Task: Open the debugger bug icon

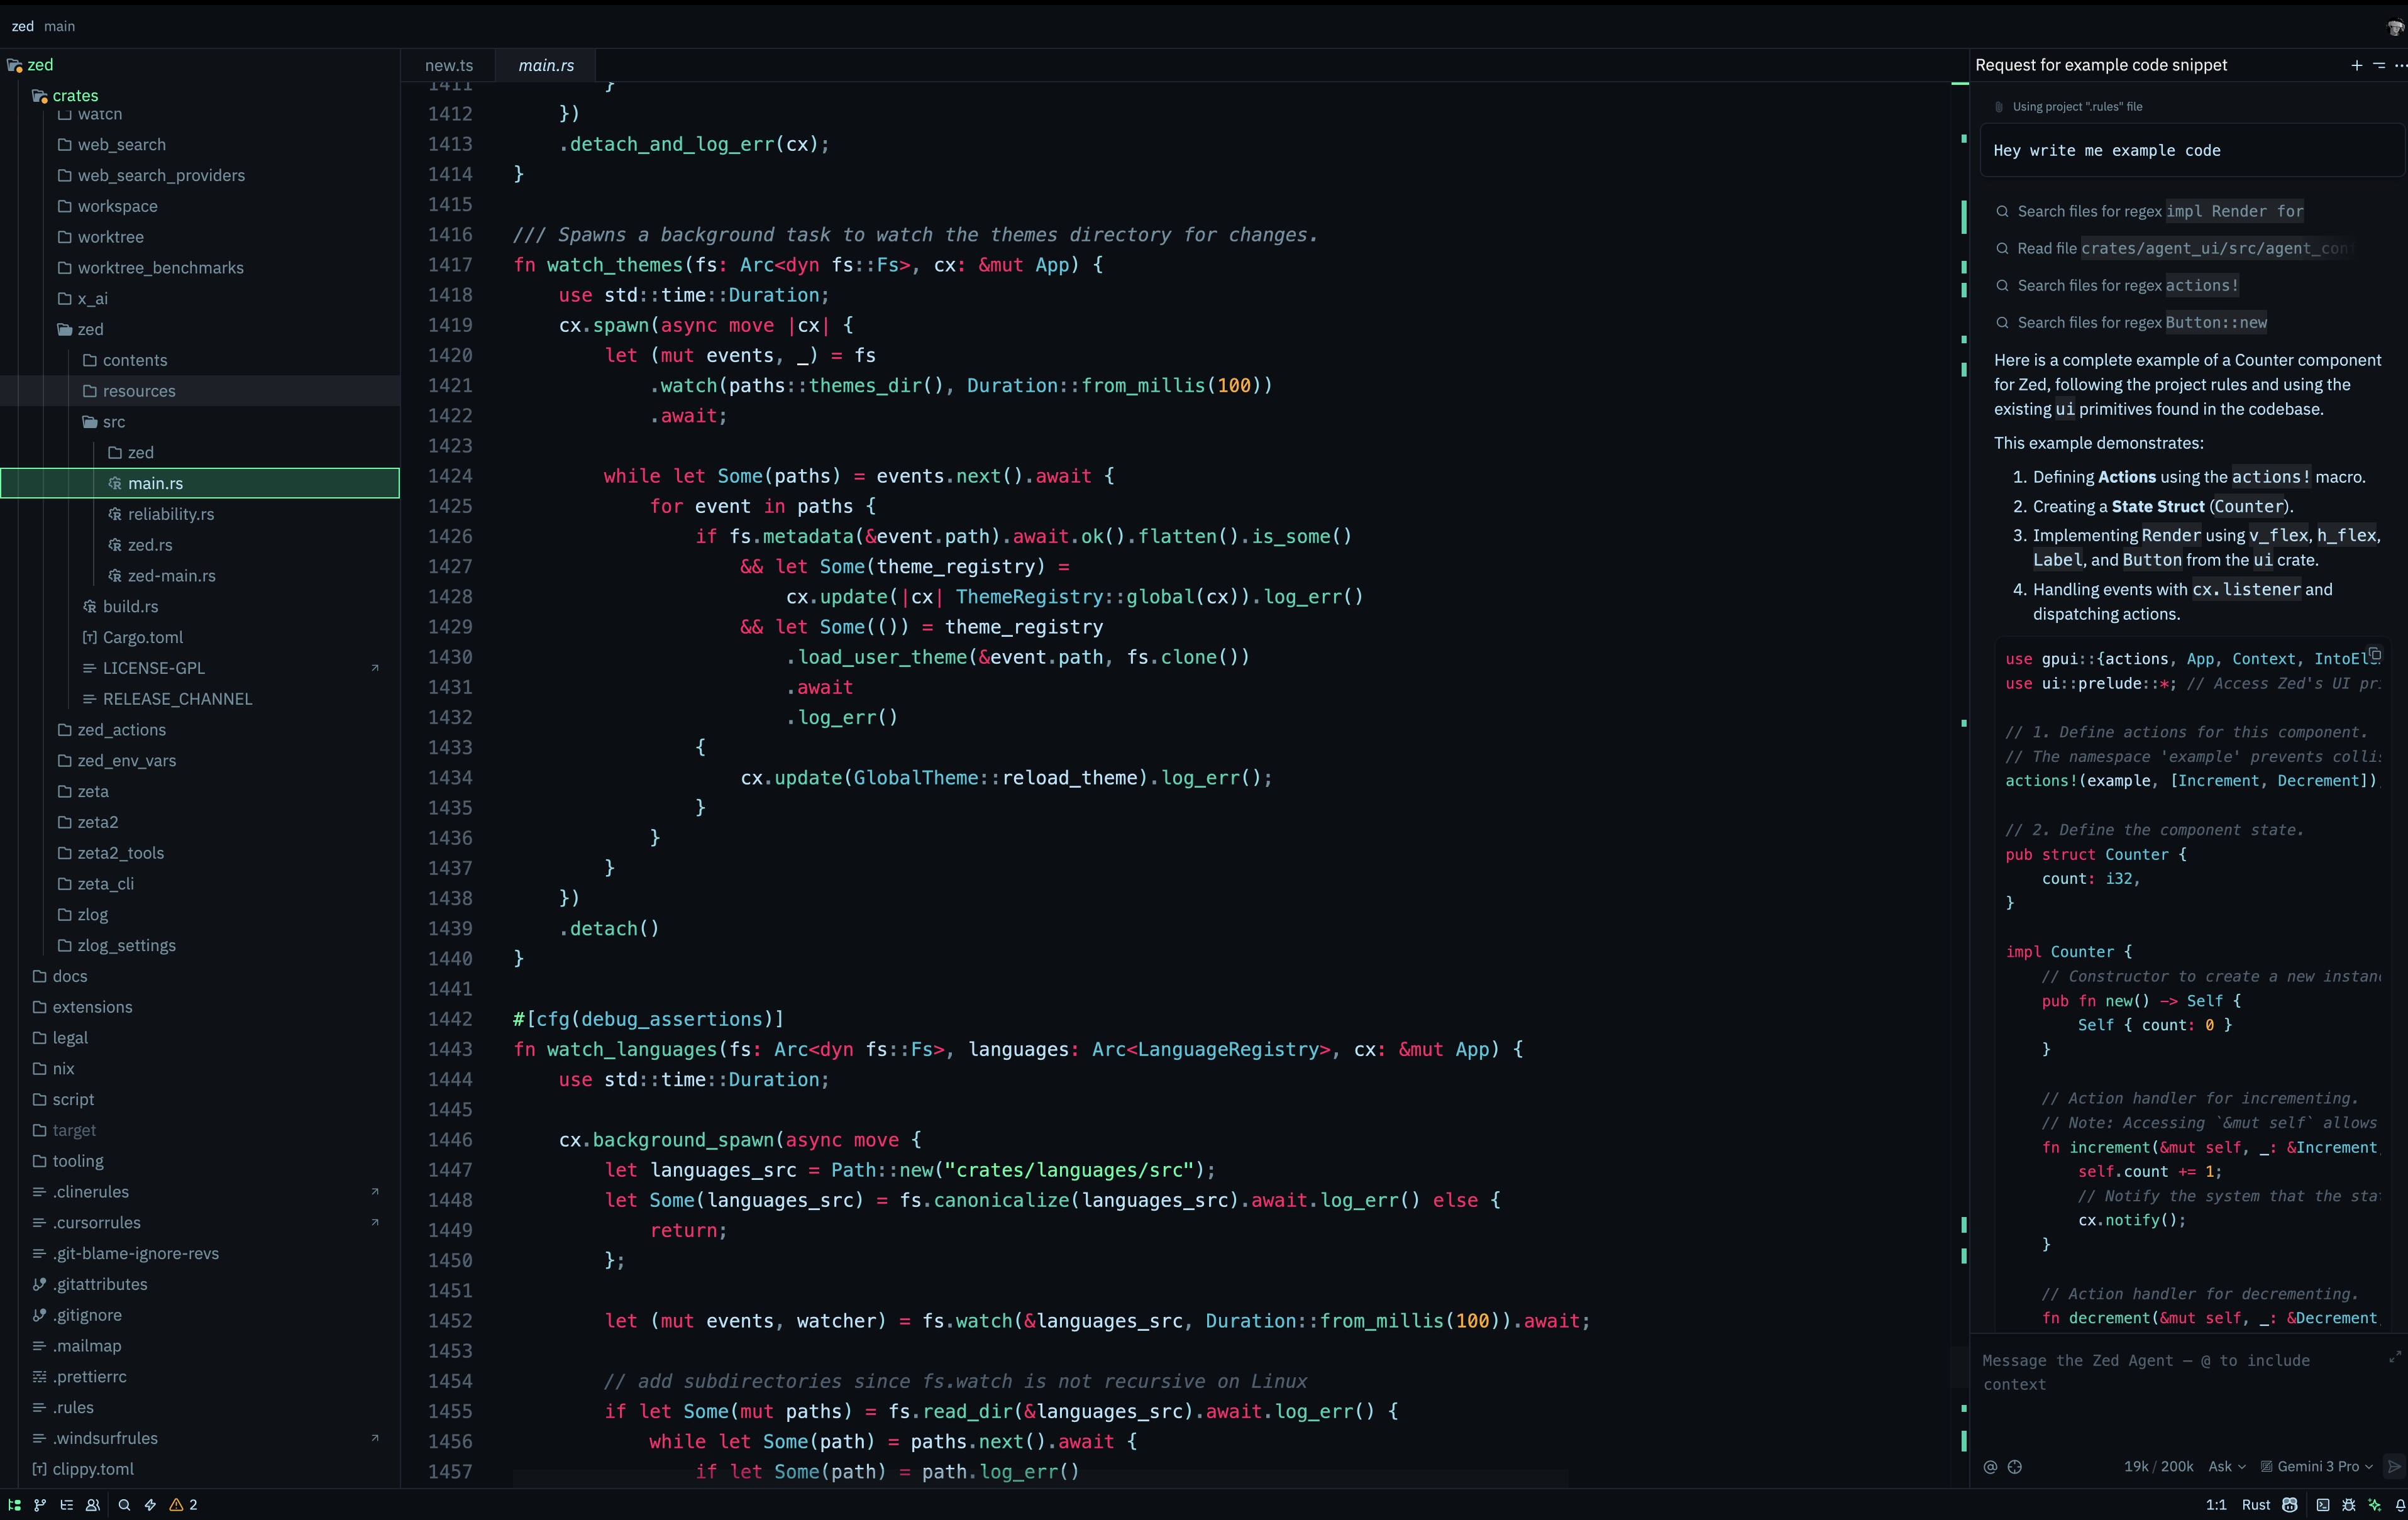Action: coord(2349,1504)
